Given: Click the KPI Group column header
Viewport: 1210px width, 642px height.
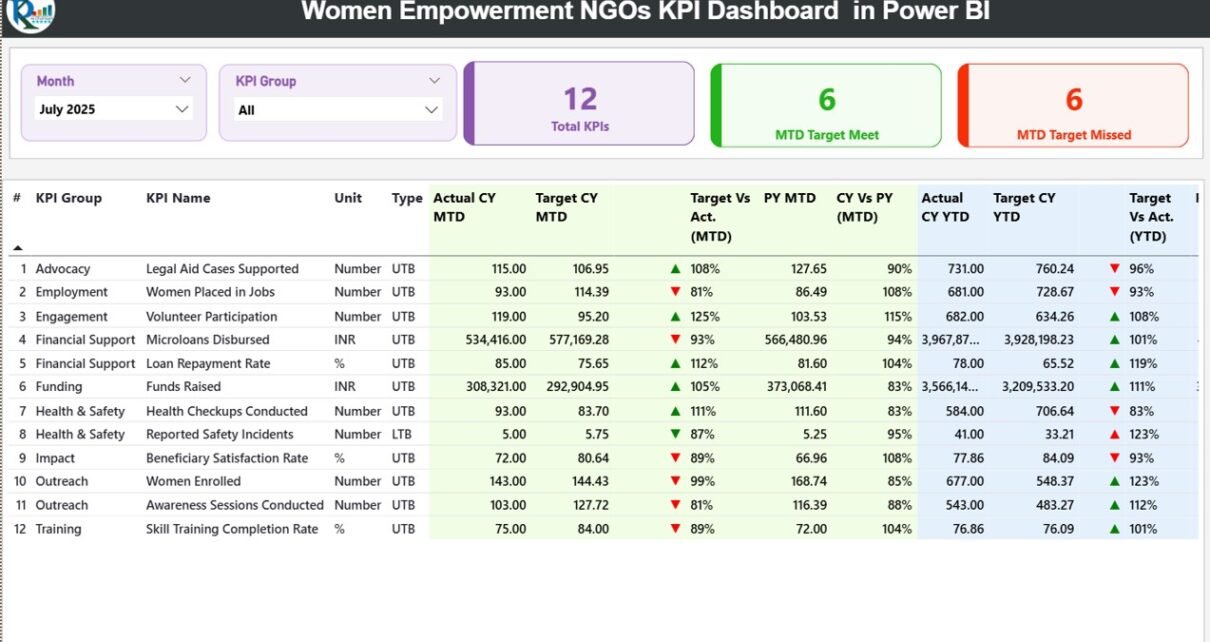Looking at the screenshot, I should coord(68,198).
